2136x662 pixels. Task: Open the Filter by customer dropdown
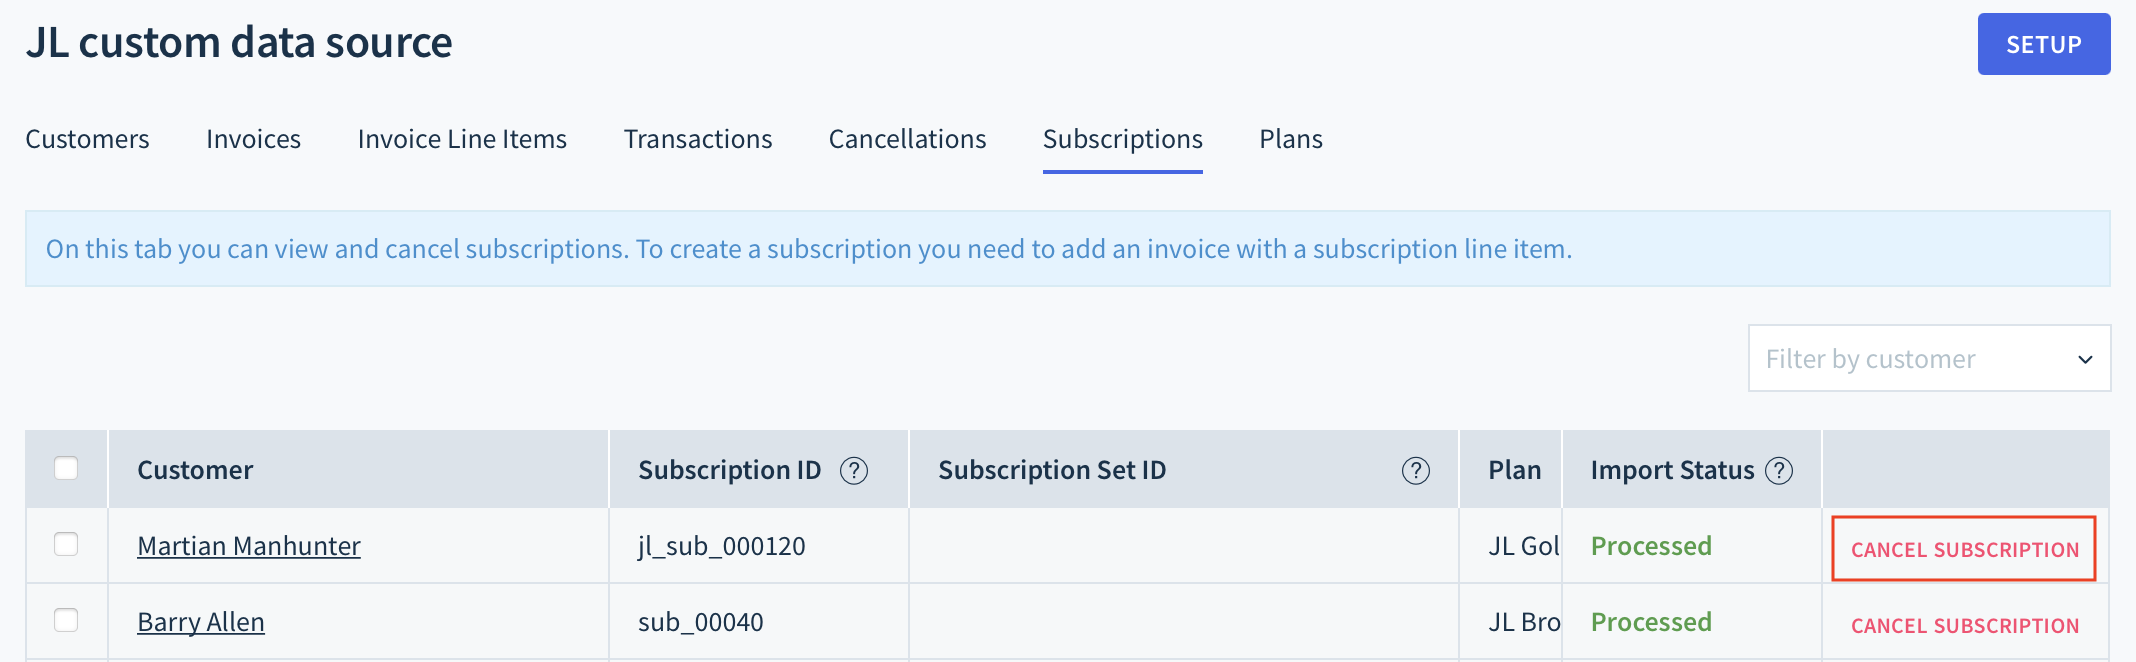click(x=1929, y=358)
